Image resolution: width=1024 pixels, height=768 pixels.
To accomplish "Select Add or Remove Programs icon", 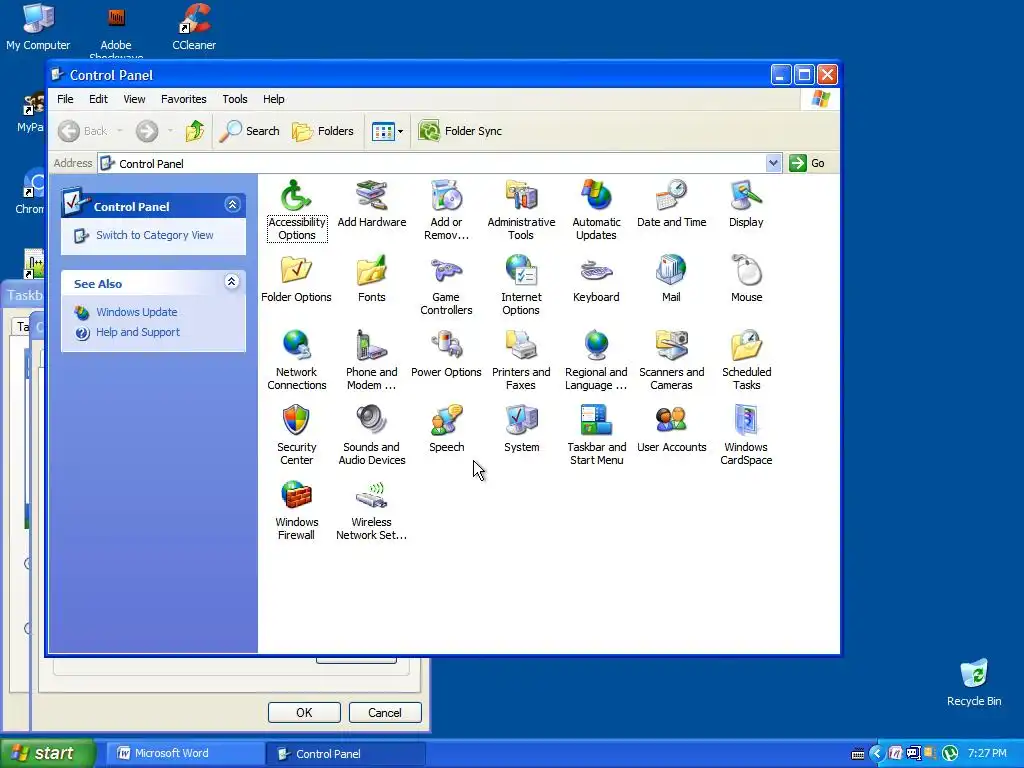I will tap(446, 210).
